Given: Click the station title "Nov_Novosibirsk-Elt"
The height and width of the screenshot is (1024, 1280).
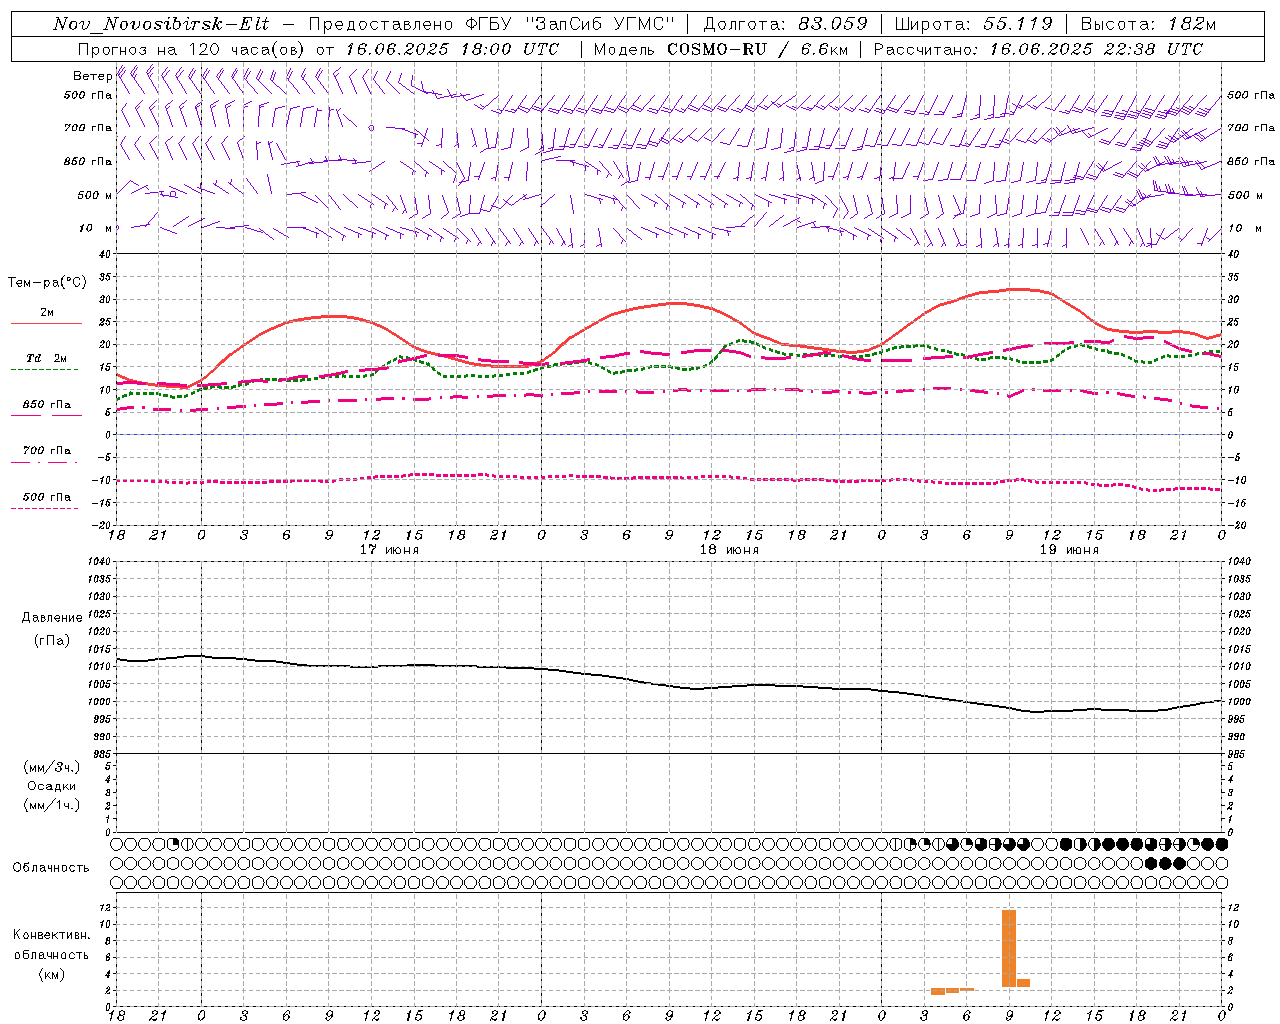Looking at the screenshot, I should pyautogui.click(x=161, y=24).
